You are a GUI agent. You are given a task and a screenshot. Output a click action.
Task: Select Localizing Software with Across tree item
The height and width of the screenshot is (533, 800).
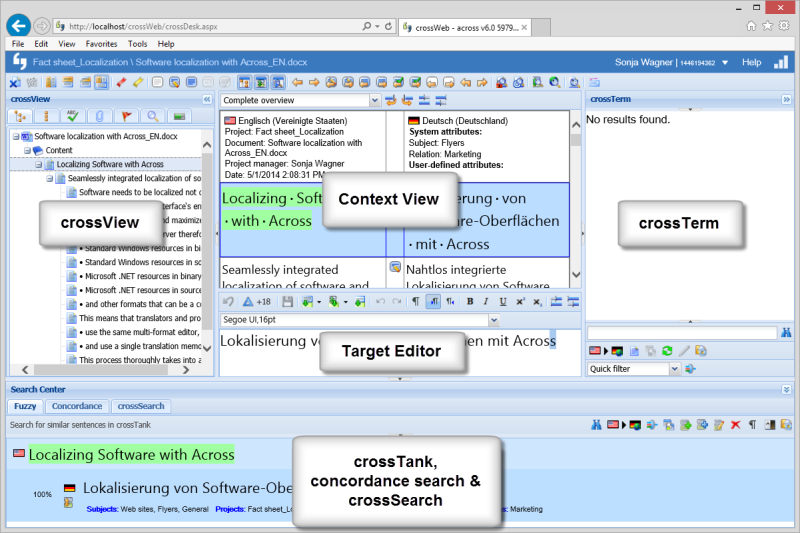(110, 164)
